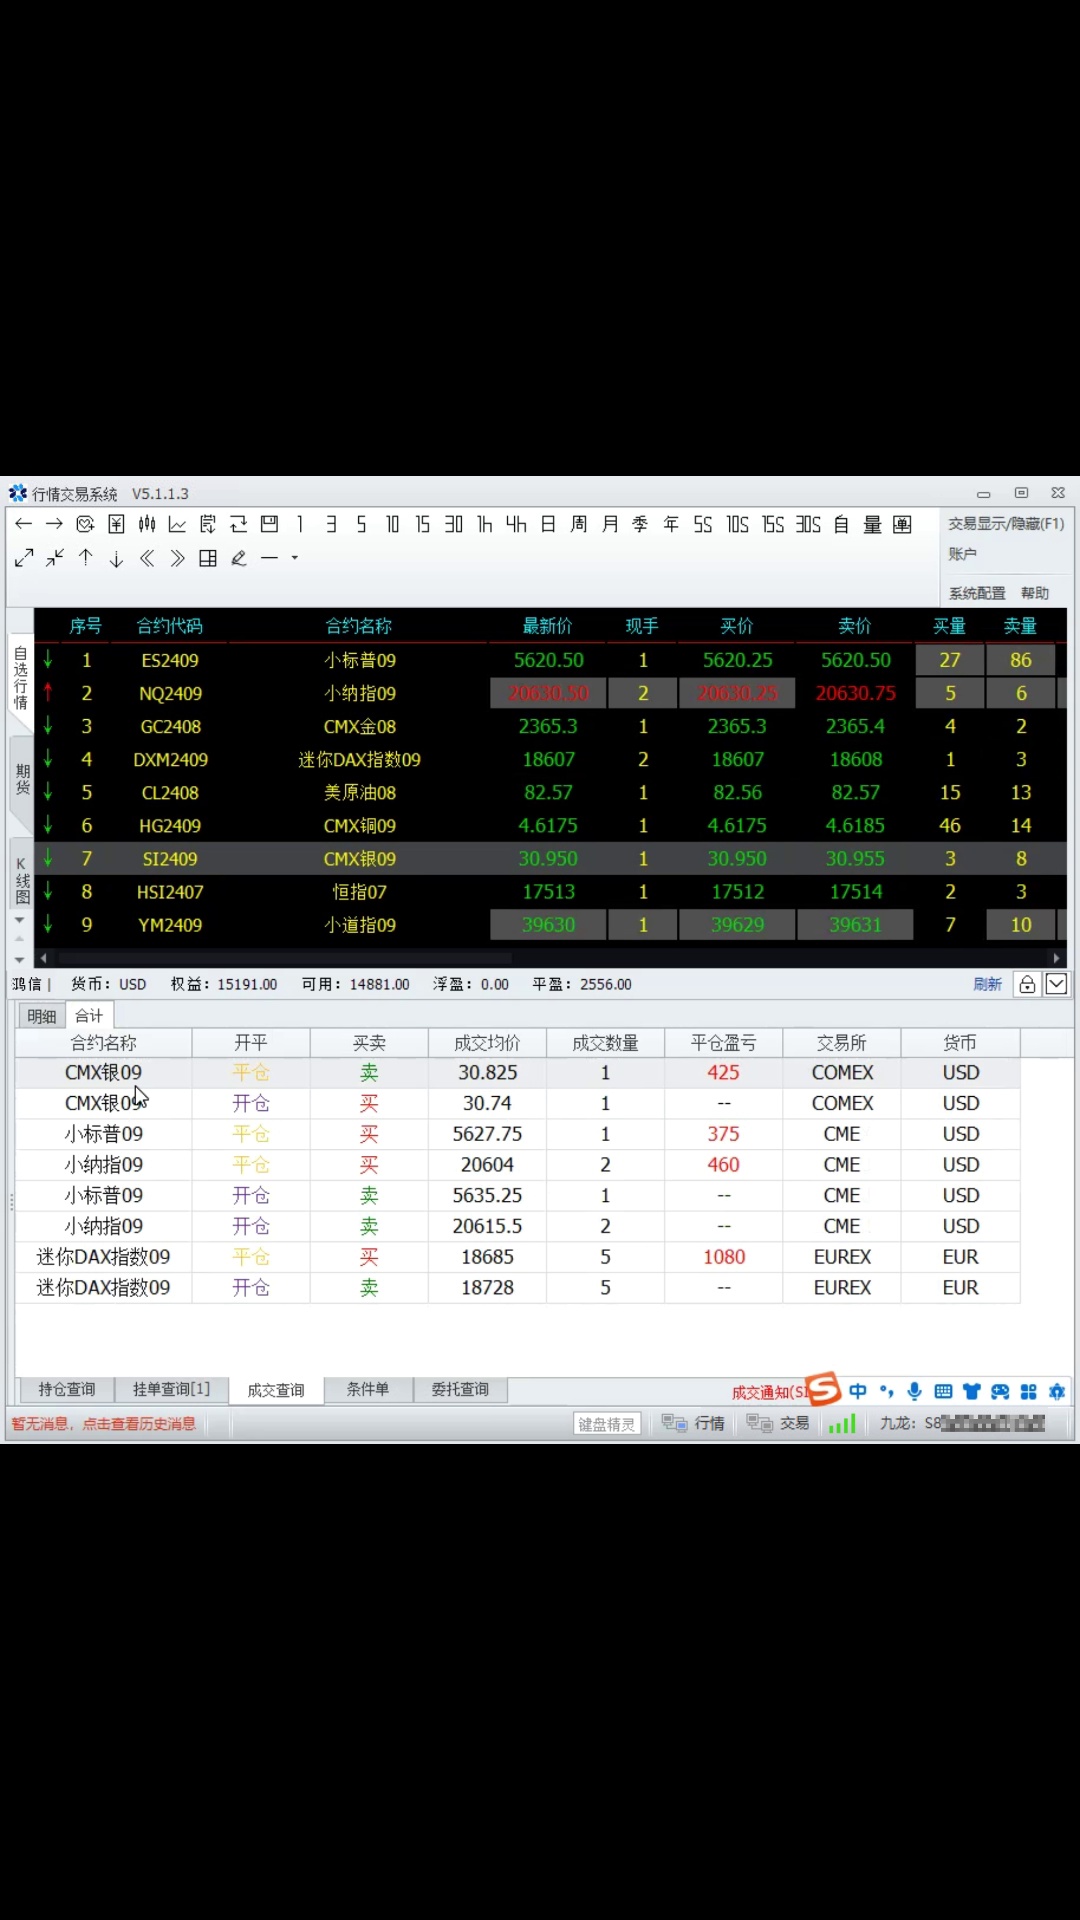Click the down arrow toolbar icon
1080x1920 pixels.
116,558
